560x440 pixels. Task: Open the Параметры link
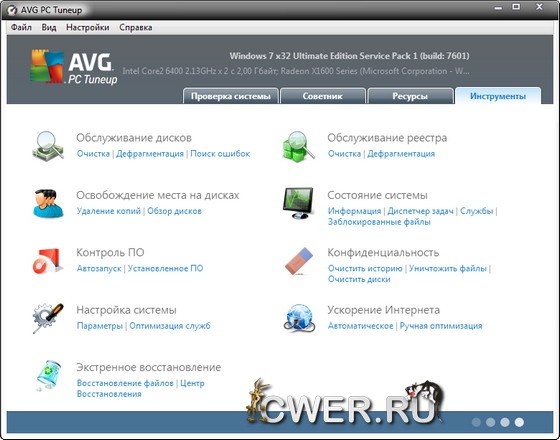(x=100, y=326)
